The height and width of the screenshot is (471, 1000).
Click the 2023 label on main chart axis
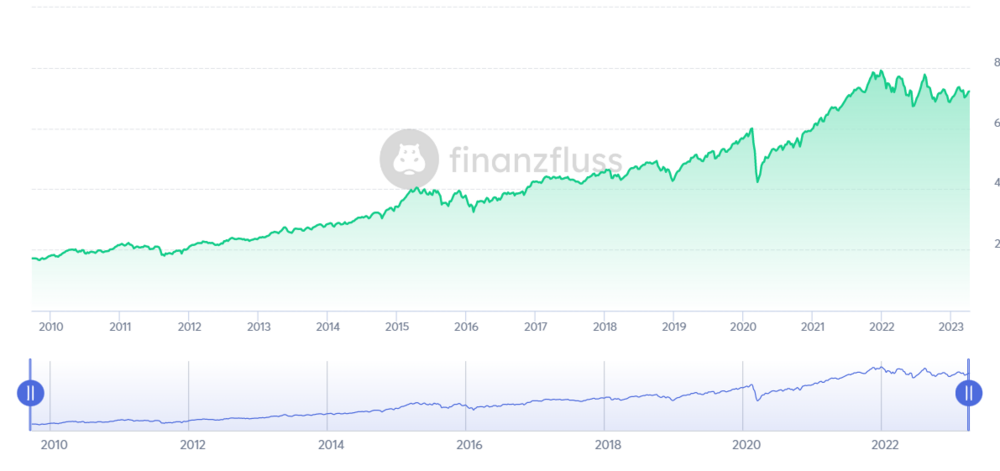pos(950,326)
